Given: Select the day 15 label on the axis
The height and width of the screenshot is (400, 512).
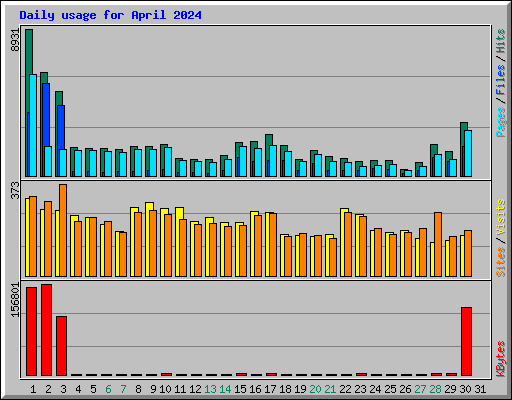Looking at the screenshot, I should [240, 389].
